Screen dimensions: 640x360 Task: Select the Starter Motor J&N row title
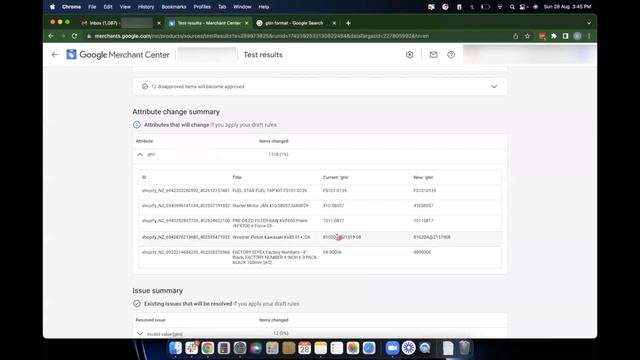(270, 206)
